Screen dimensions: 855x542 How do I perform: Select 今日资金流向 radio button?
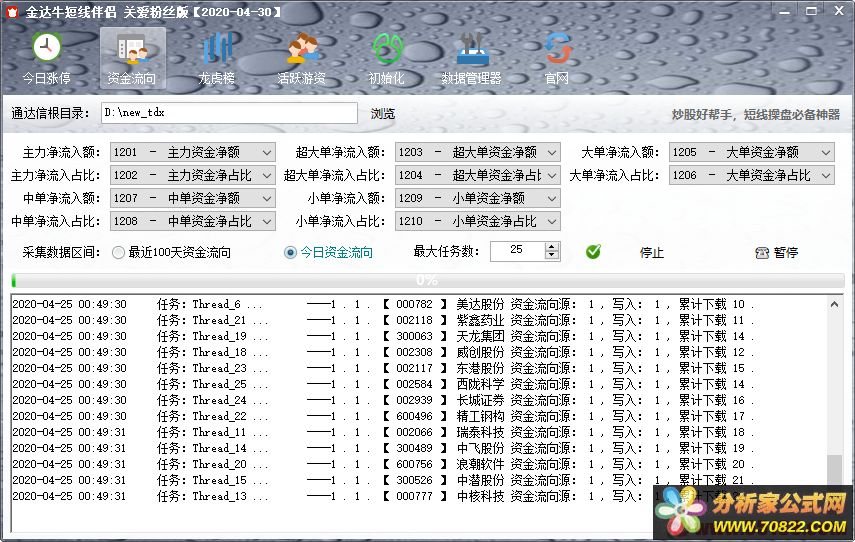(x=290, y=252)
